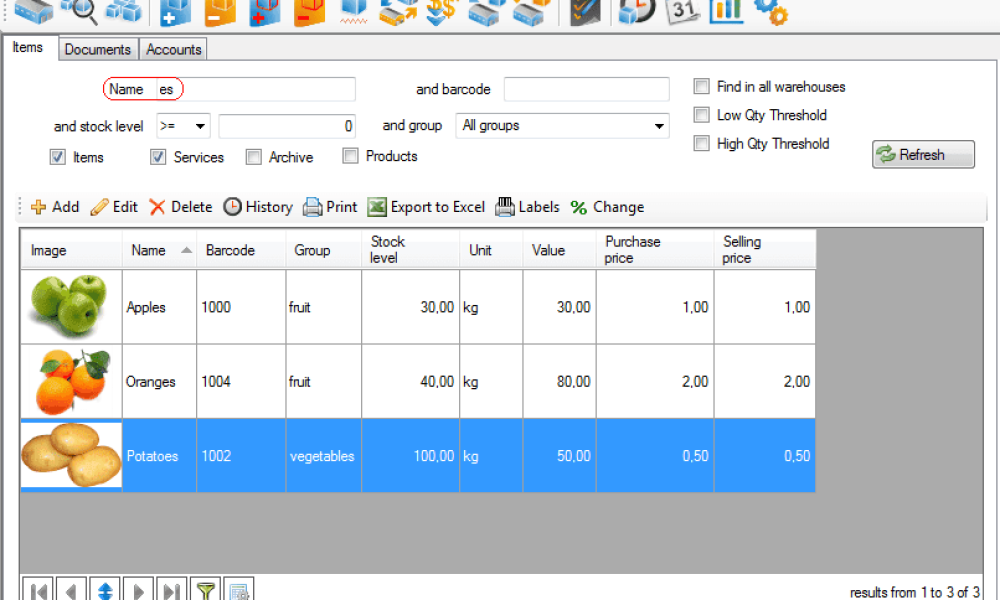
Task: Select the Apples name cell
Action: [159, 307]
